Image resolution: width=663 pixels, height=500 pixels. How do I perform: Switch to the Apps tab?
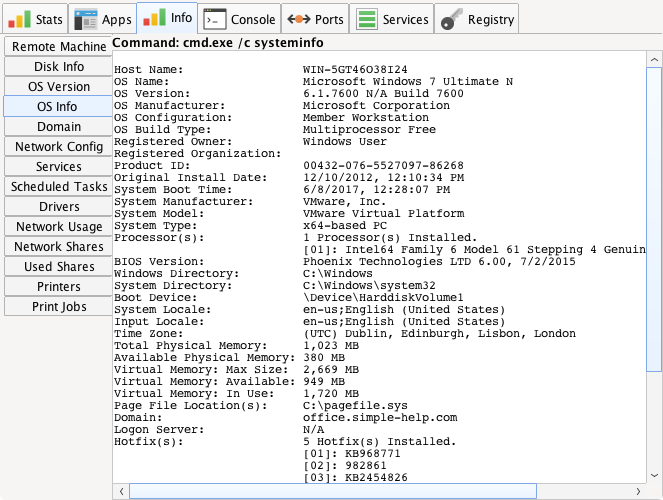click(102, 19)
